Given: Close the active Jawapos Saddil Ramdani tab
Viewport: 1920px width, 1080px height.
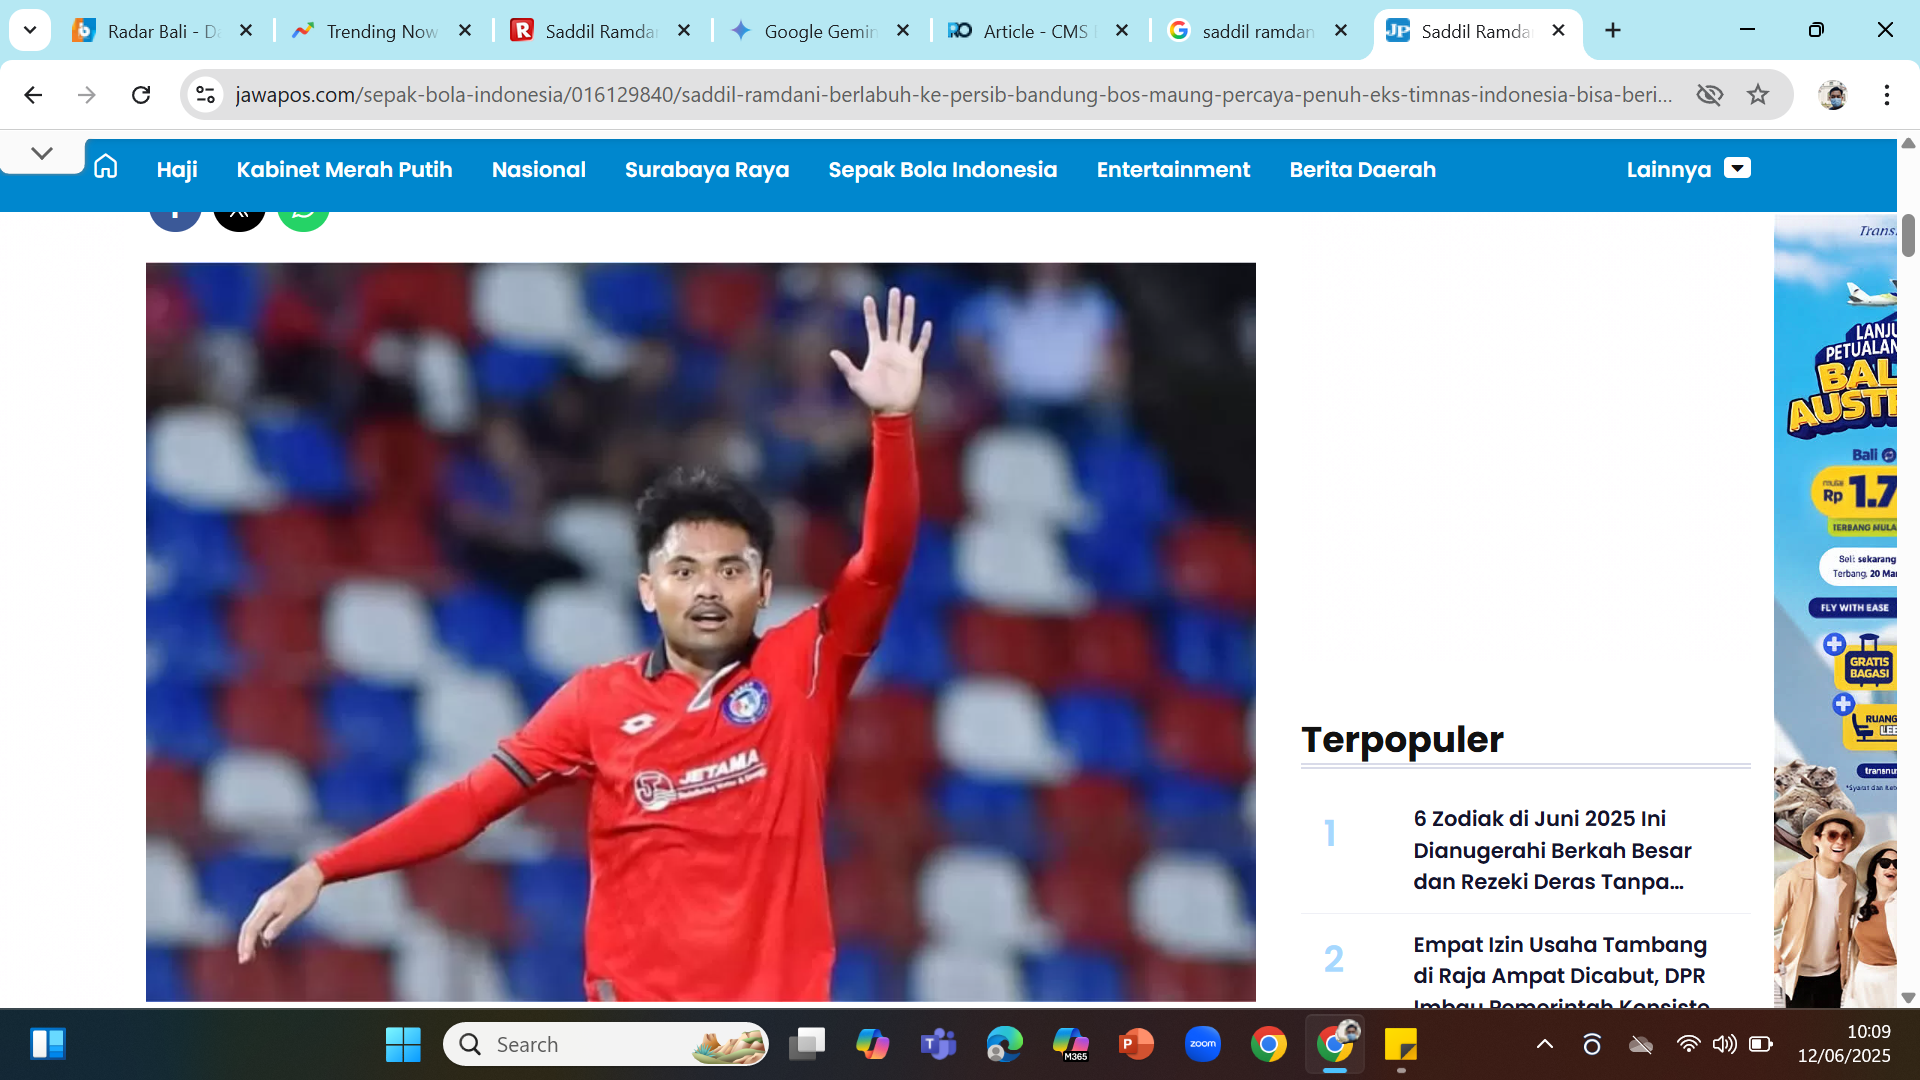Looking at the screenshot, I should [1558, 31].
